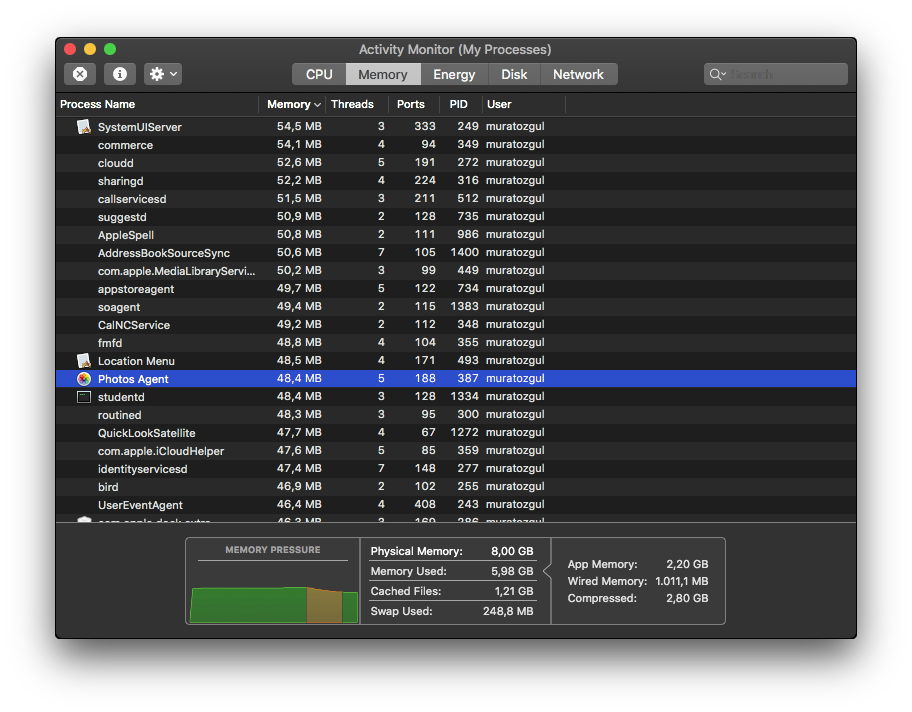The width and height of the screenshot is (912, 712).
Task: Click the Quit Process stop icon
Action: pos(80,74)
